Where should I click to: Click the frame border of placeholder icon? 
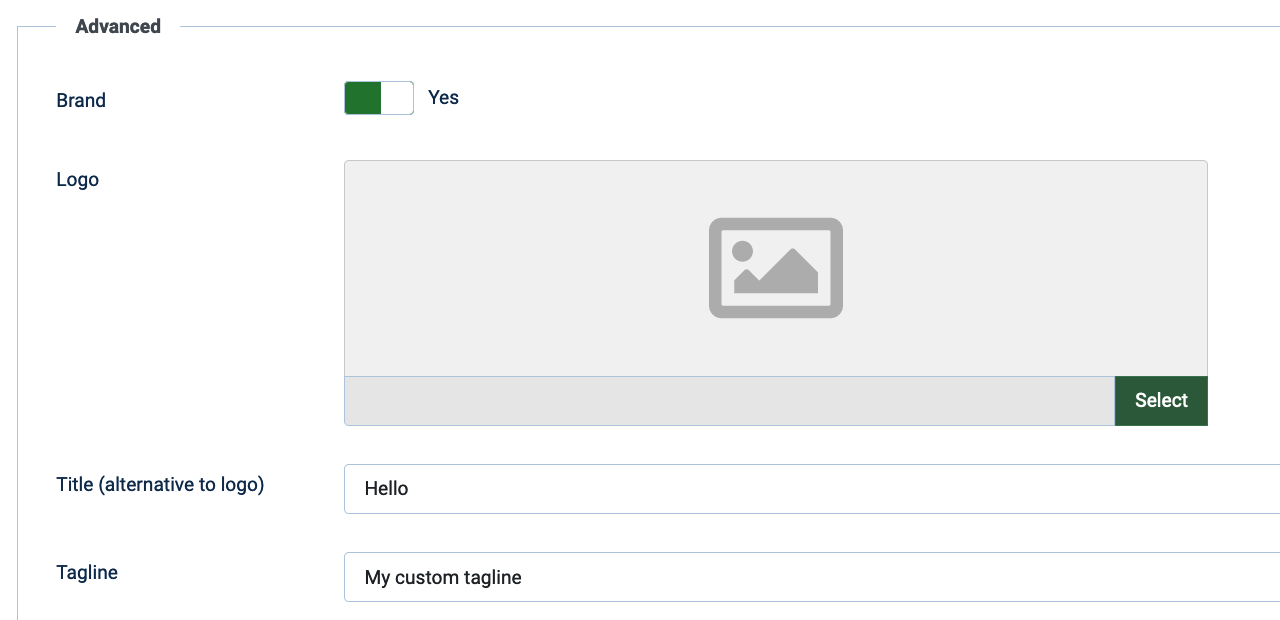[x=776, y=224]
